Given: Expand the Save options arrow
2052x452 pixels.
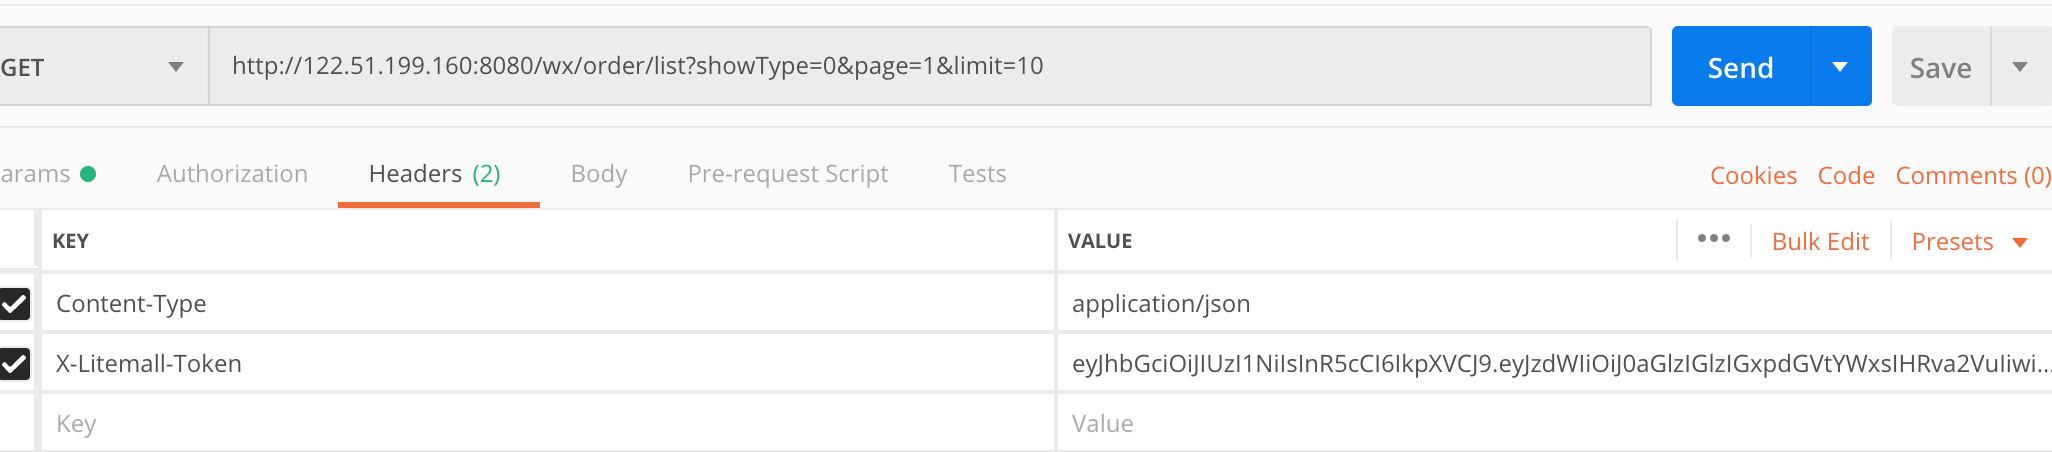Looking at the screenshot, I should 2020,67.
